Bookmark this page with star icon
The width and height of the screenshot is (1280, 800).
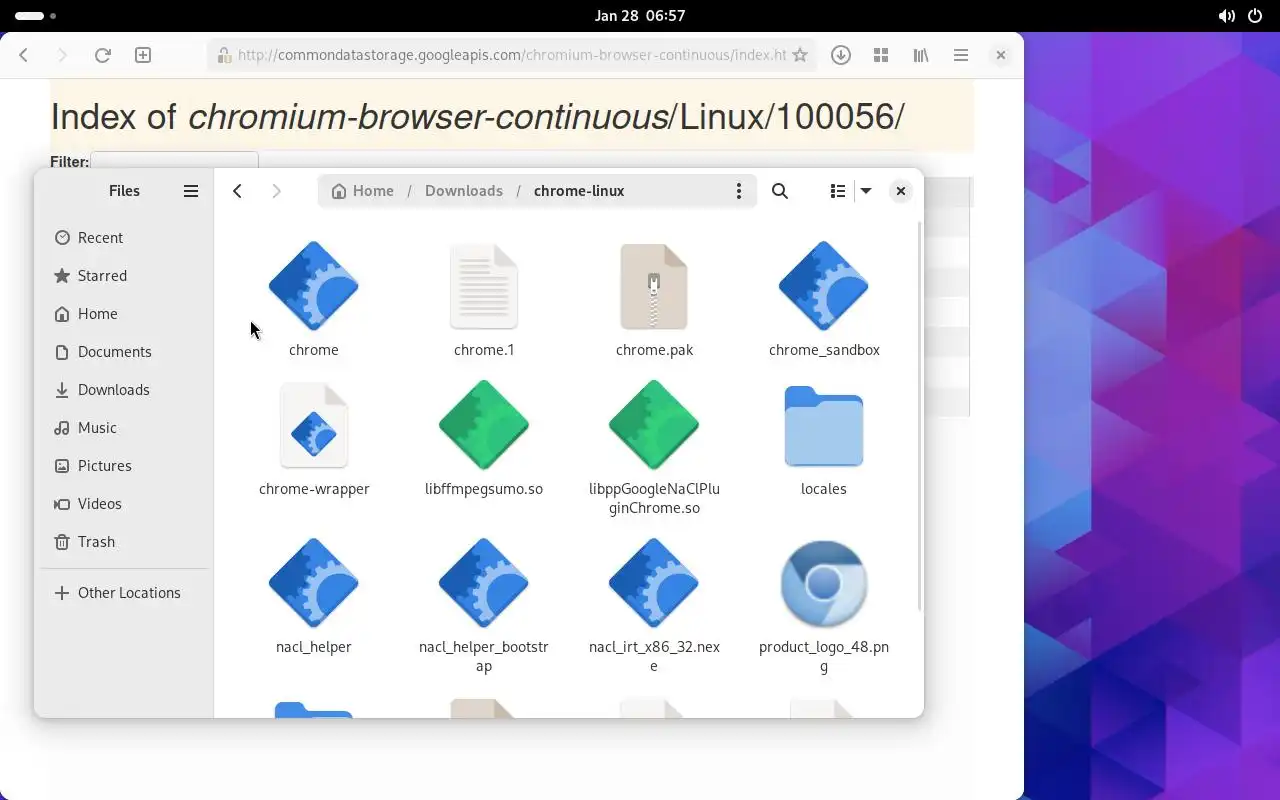pyautogui.click(x=800, y=55)
